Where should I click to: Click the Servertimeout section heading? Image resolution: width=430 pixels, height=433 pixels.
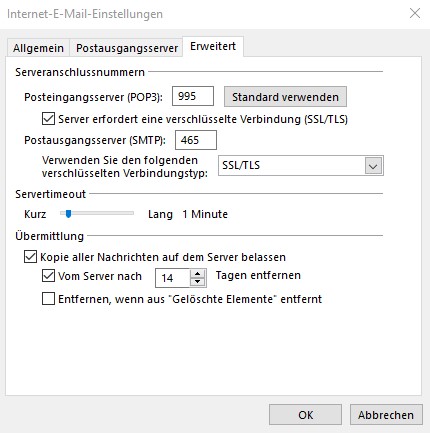pos(51,194)
